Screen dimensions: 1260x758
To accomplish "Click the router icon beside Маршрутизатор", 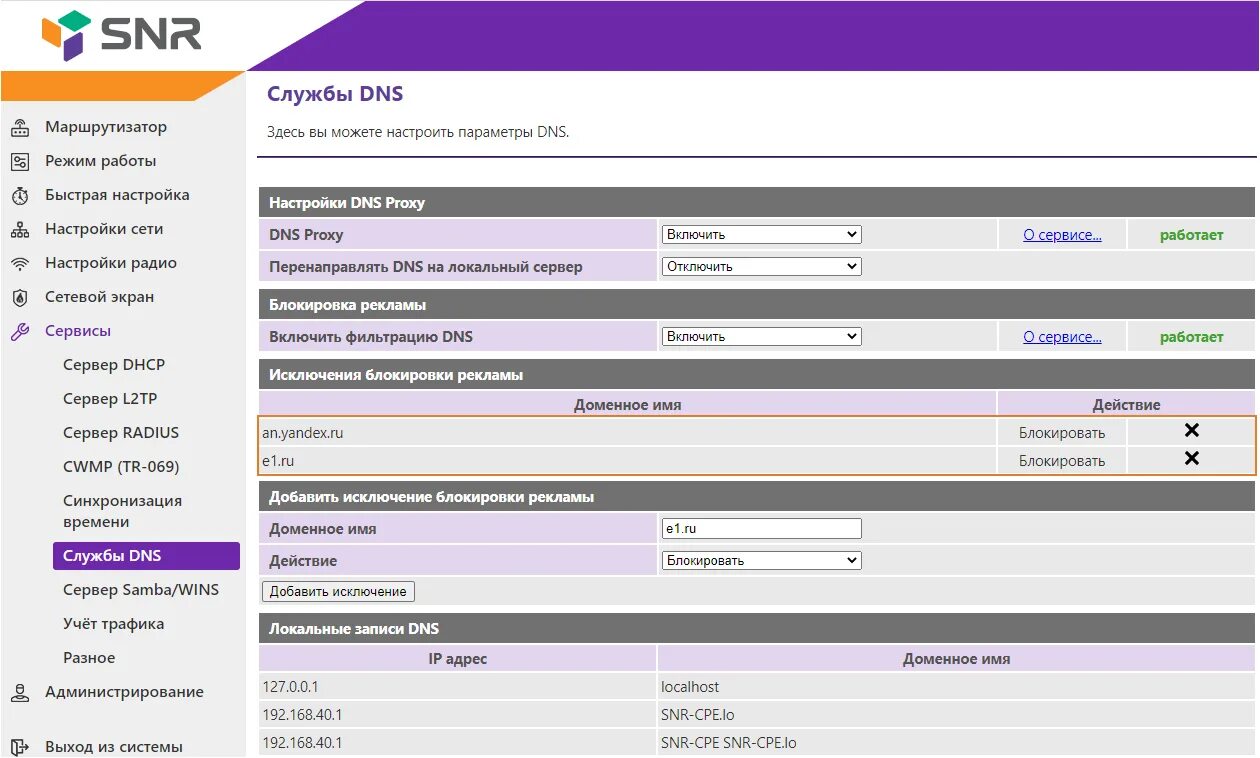I will (20, 128).
